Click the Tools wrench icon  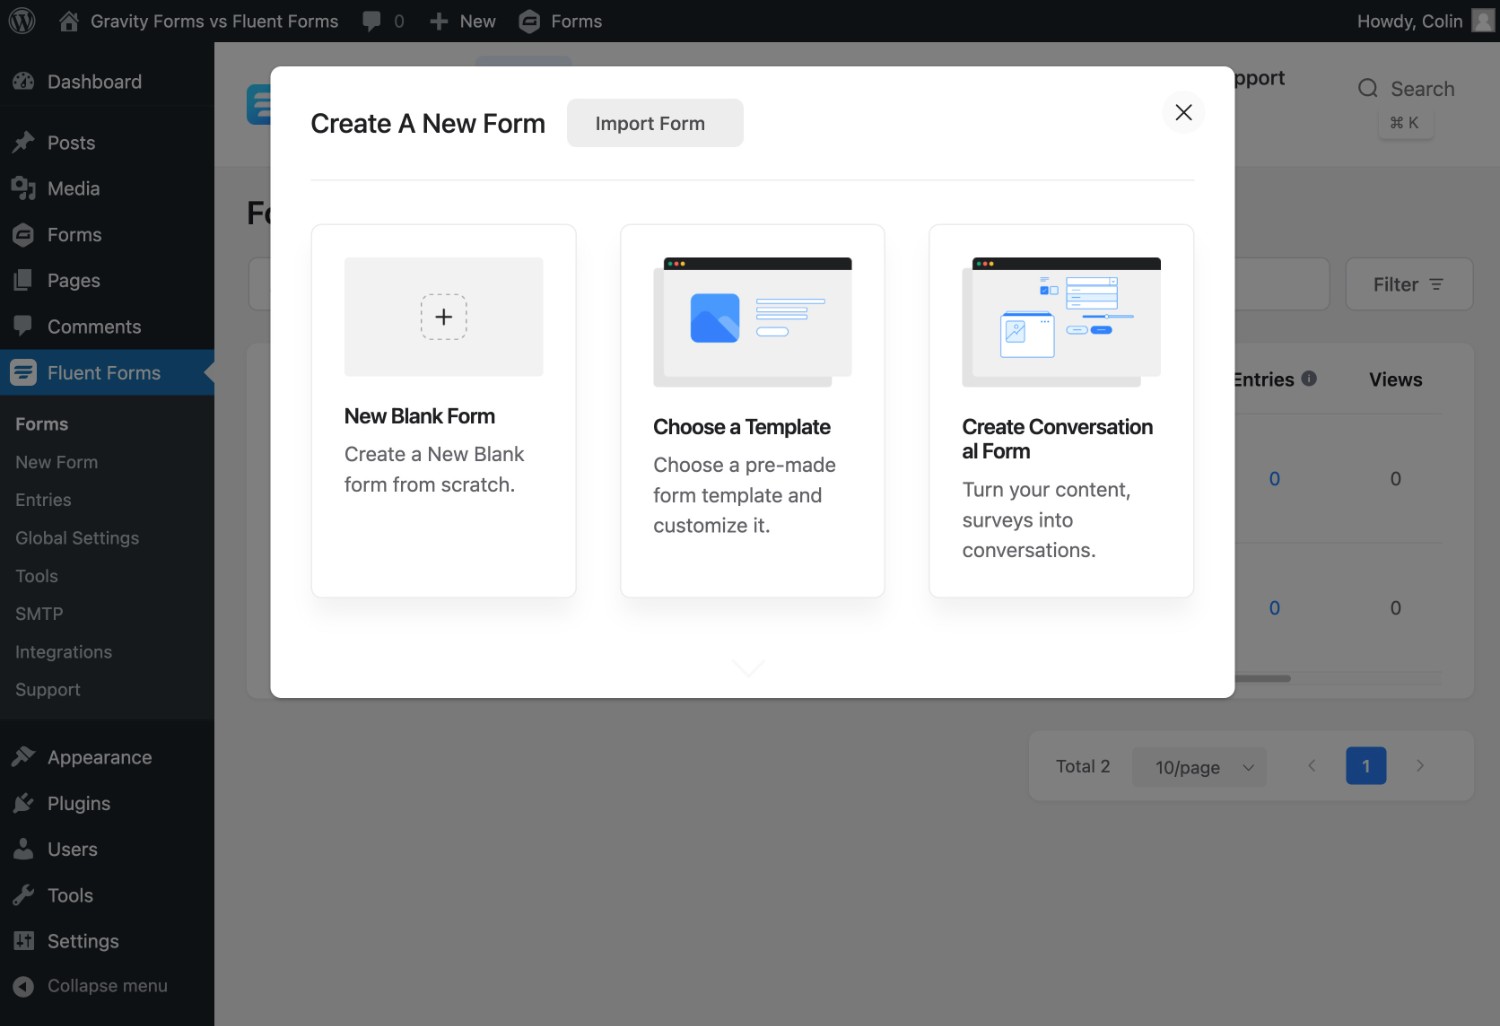24,896
